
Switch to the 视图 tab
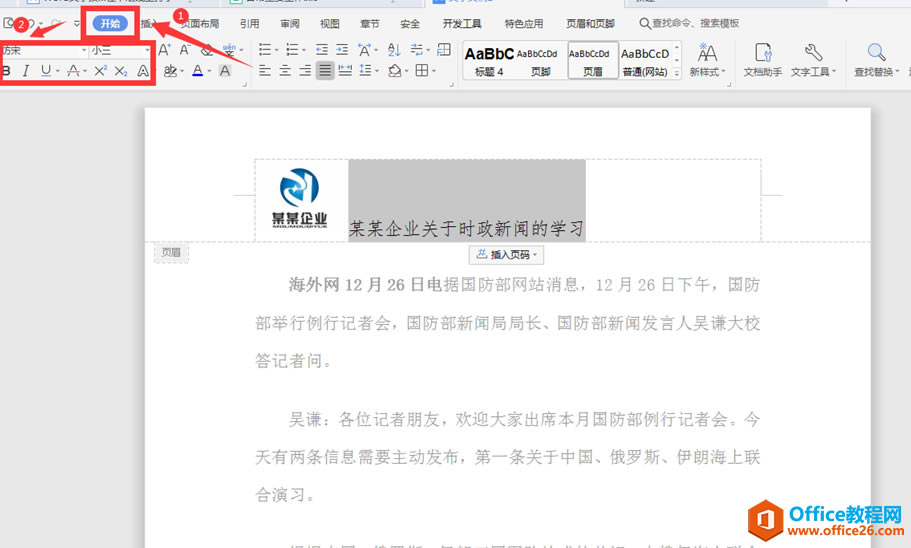[329, 24]
